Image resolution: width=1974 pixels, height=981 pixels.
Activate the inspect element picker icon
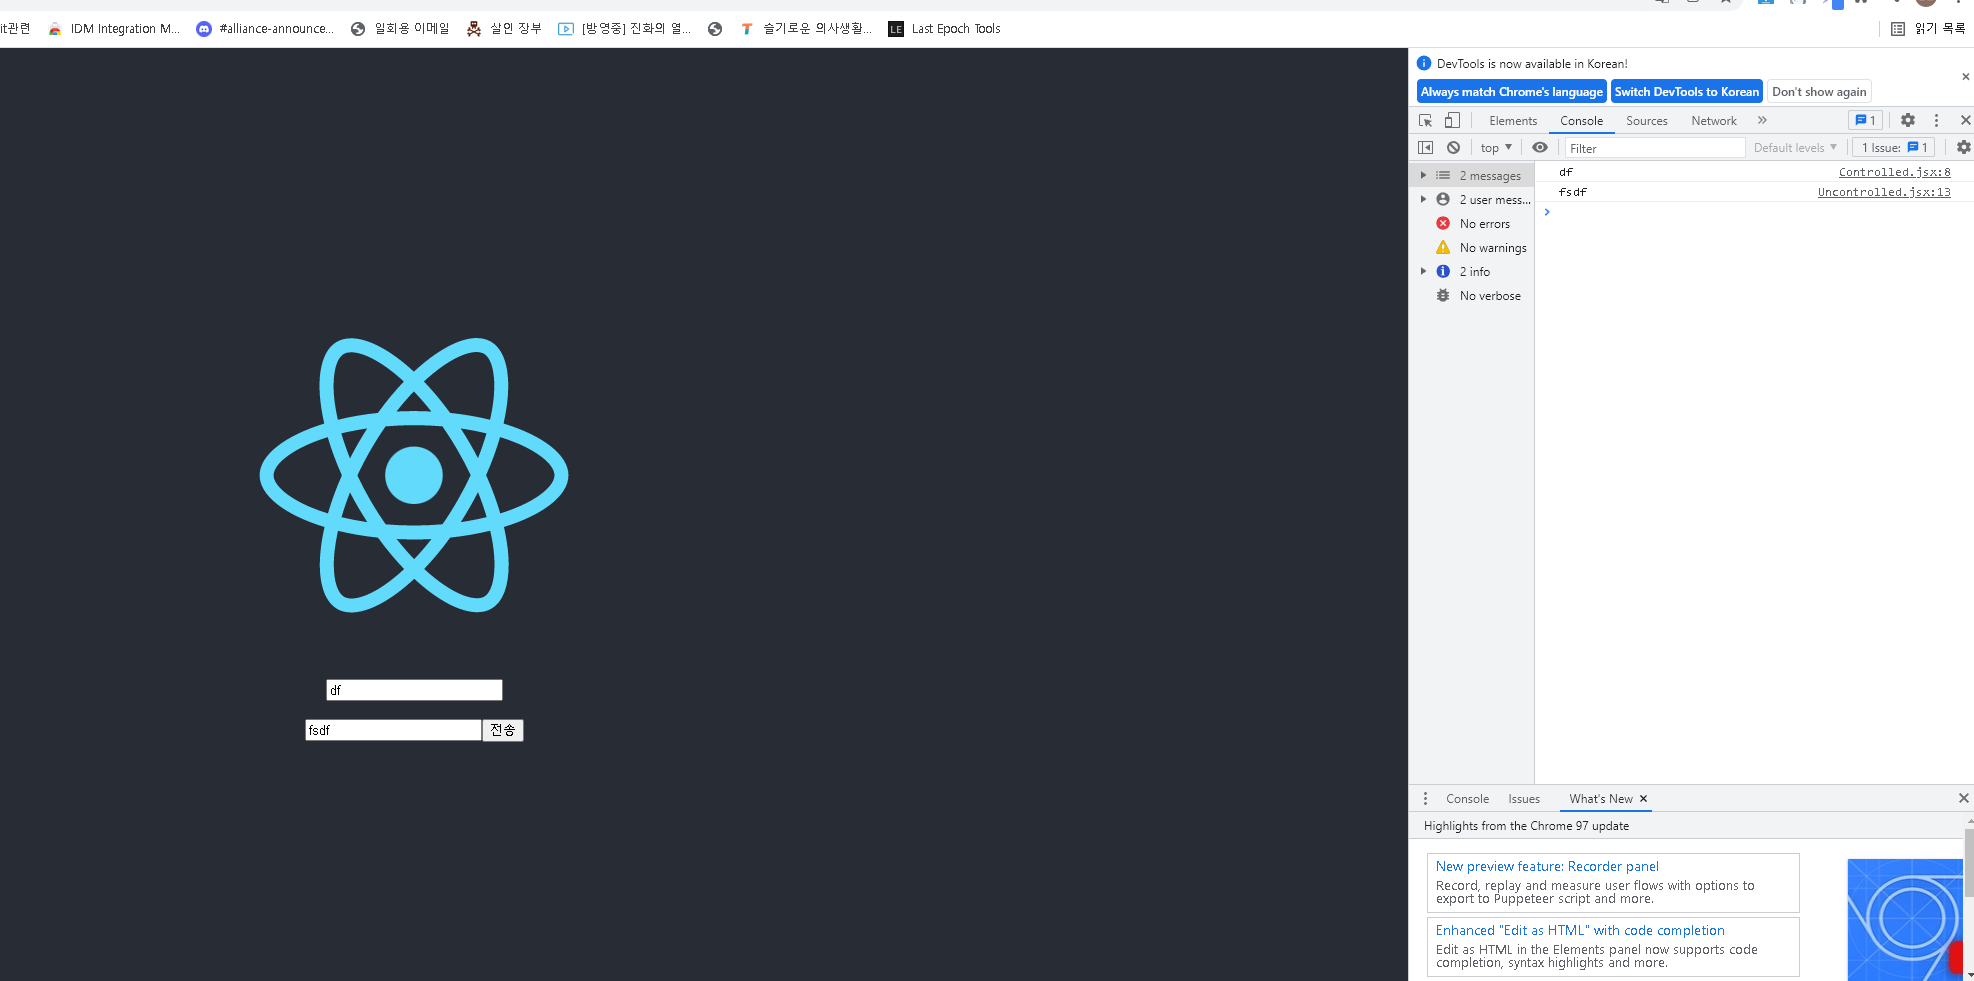point(1425,120)
